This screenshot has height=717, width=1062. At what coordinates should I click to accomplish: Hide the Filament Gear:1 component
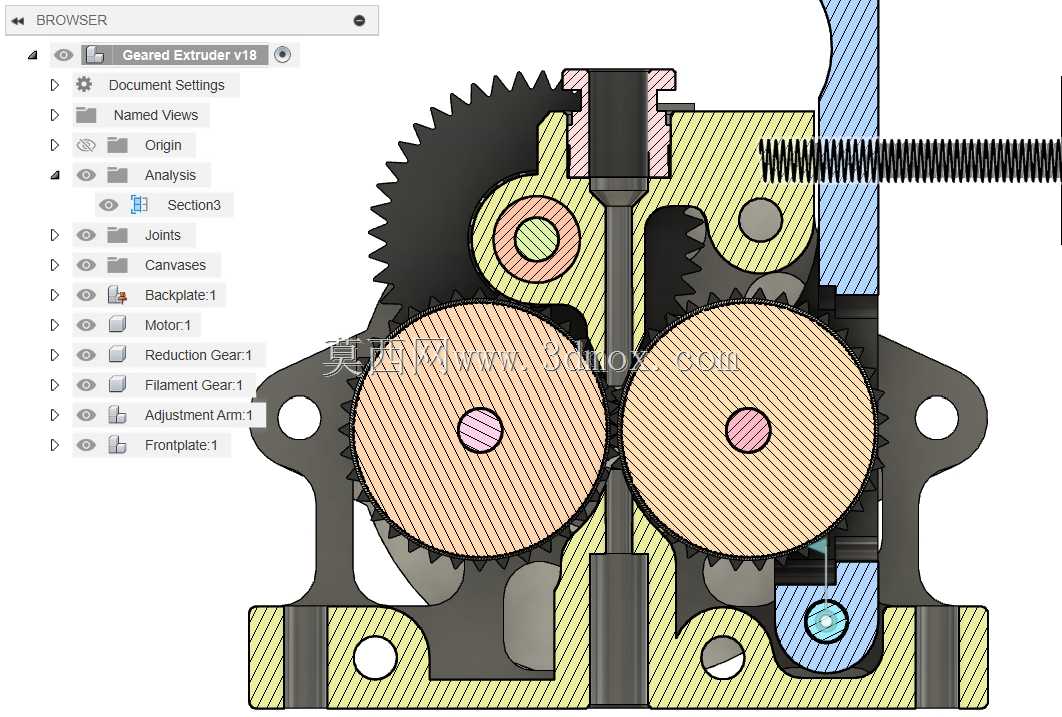coord(86,385)
